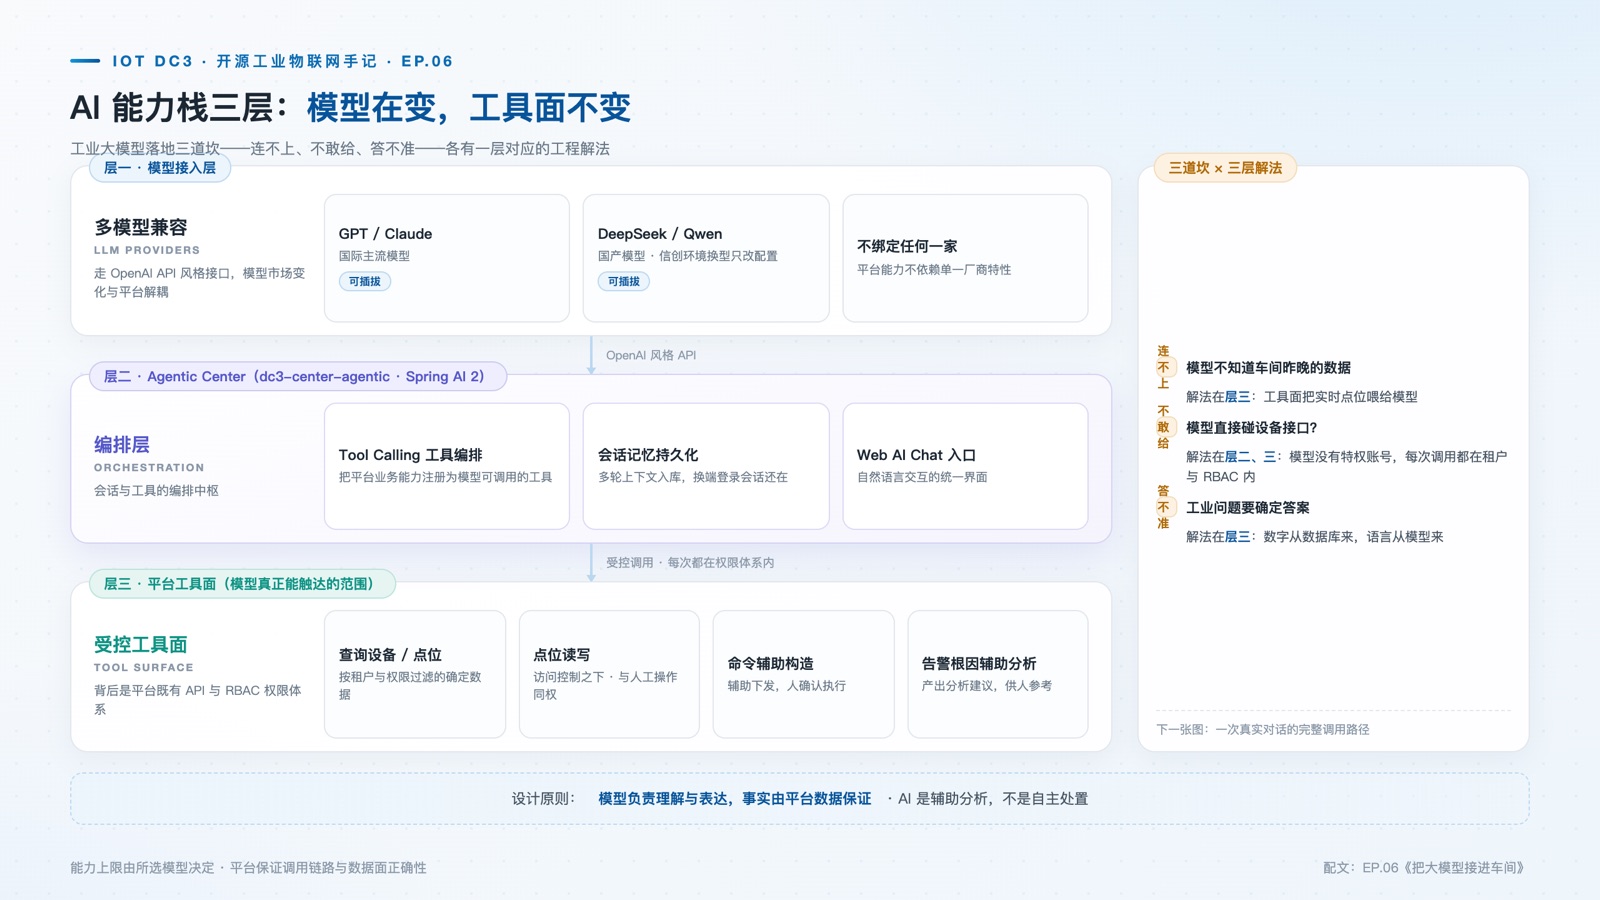Click "下一张图：一次真实对话的完整调用路径" note
The height and width of the screenshot is (900, 1600).
pyautogui.click(x=1263, y=730)
